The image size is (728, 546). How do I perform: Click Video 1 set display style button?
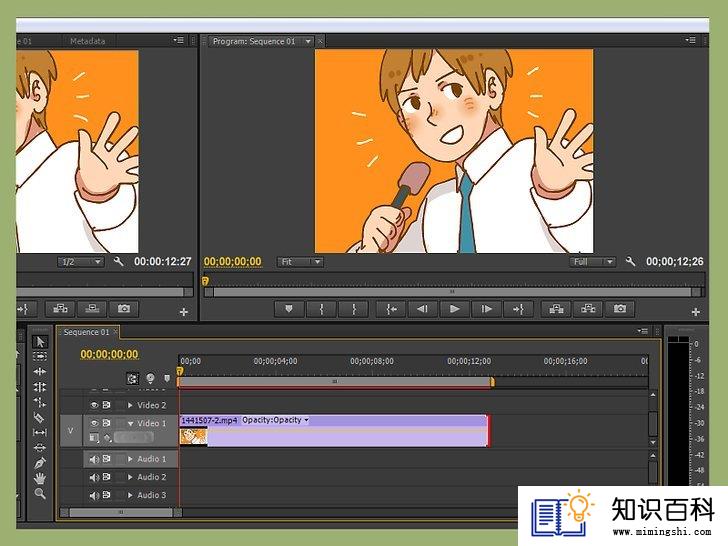(94, 438)
